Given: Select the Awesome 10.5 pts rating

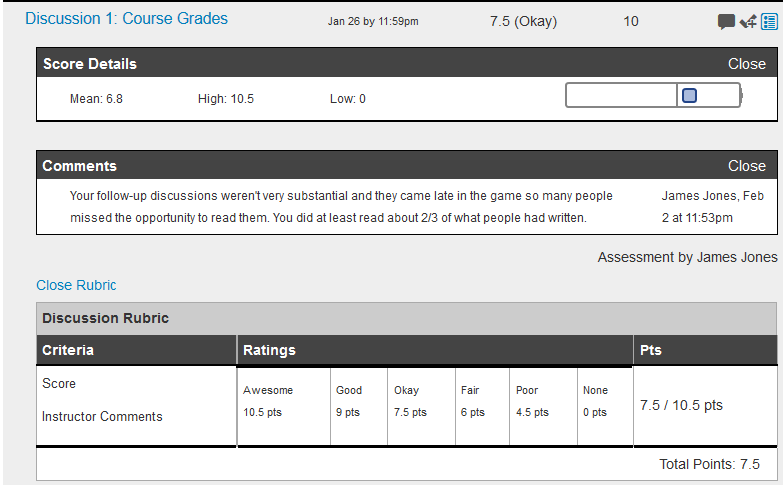Looking at the screenshot, I should [x=284, y=401].
